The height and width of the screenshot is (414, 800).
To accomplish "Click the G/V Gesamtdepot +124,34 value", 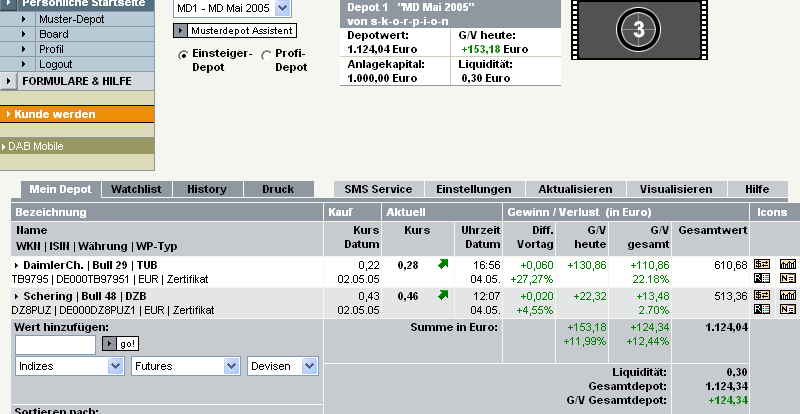I will click(x=729, y=400).
